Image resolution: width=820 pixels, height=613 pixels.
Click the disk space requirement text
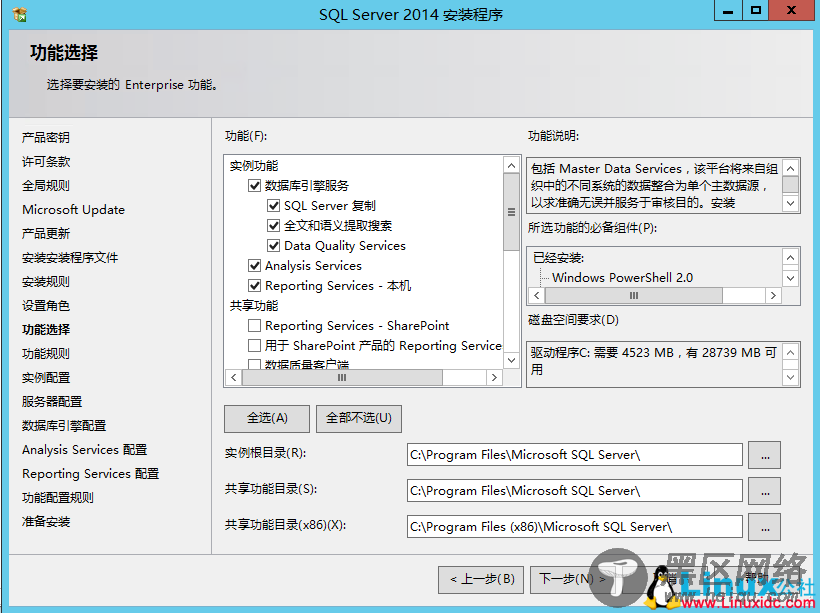pyautogui.click(x=653, y=361)
